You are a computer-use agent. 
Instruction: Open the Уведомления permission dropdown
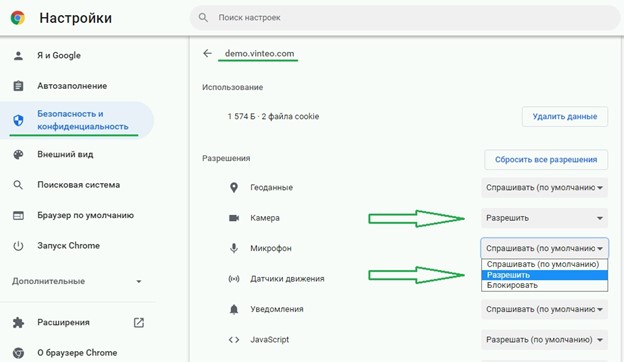pos(544,309)
